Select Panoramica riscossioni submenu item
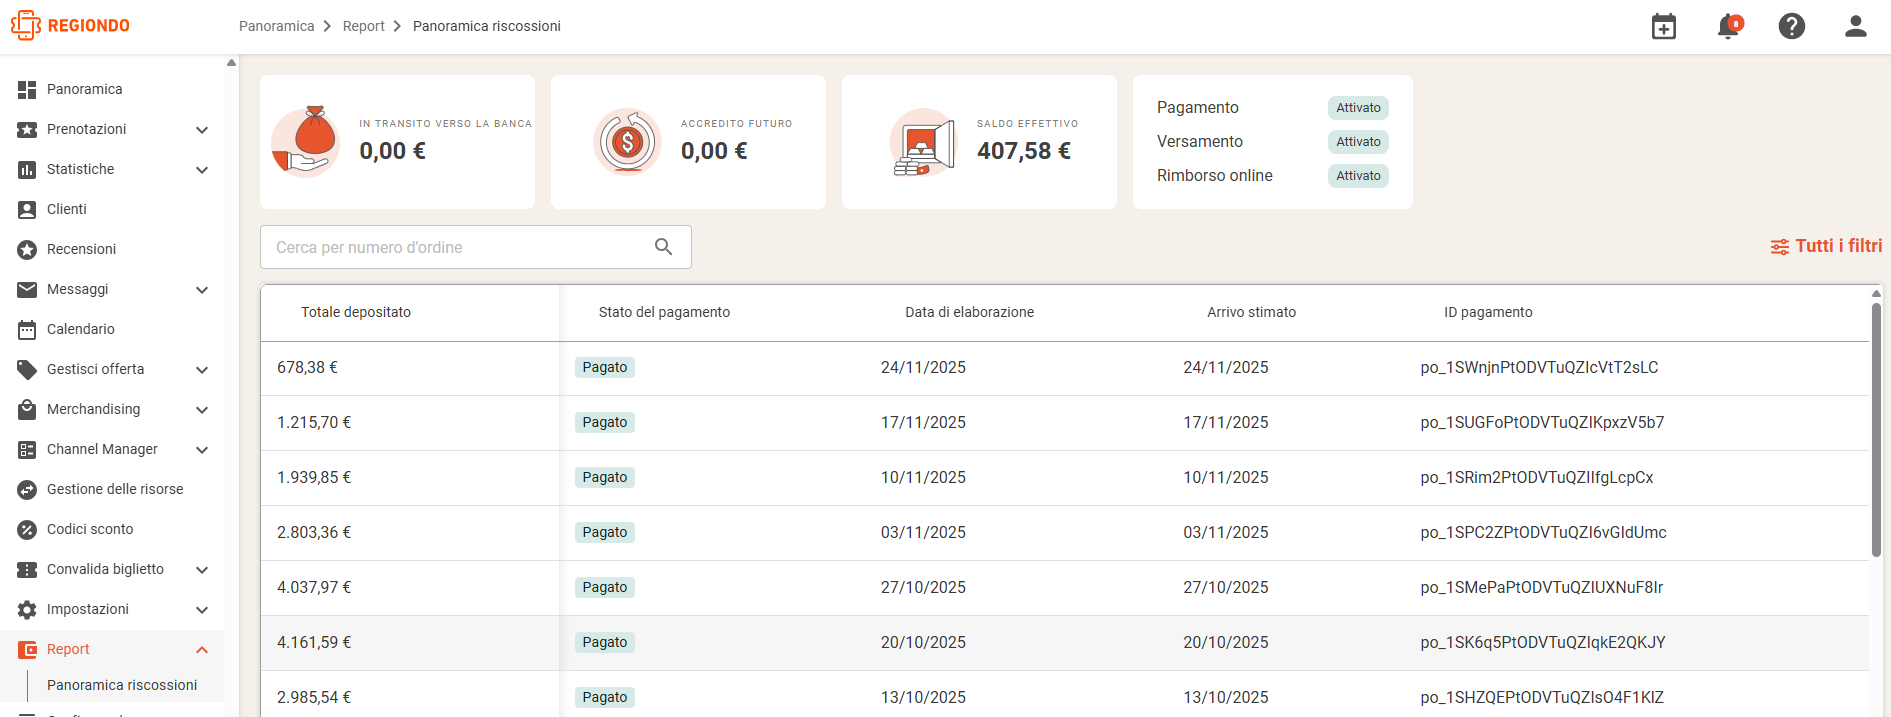Screen dimensions: 1891x717 (122, 685)
